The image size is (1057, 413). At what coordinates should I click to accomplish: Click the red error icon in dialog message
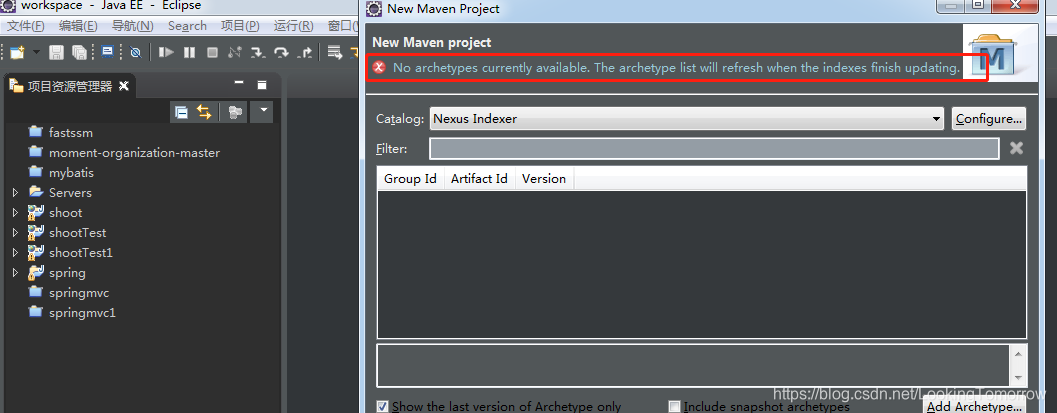pyautogui.click(x=380, y=67)
